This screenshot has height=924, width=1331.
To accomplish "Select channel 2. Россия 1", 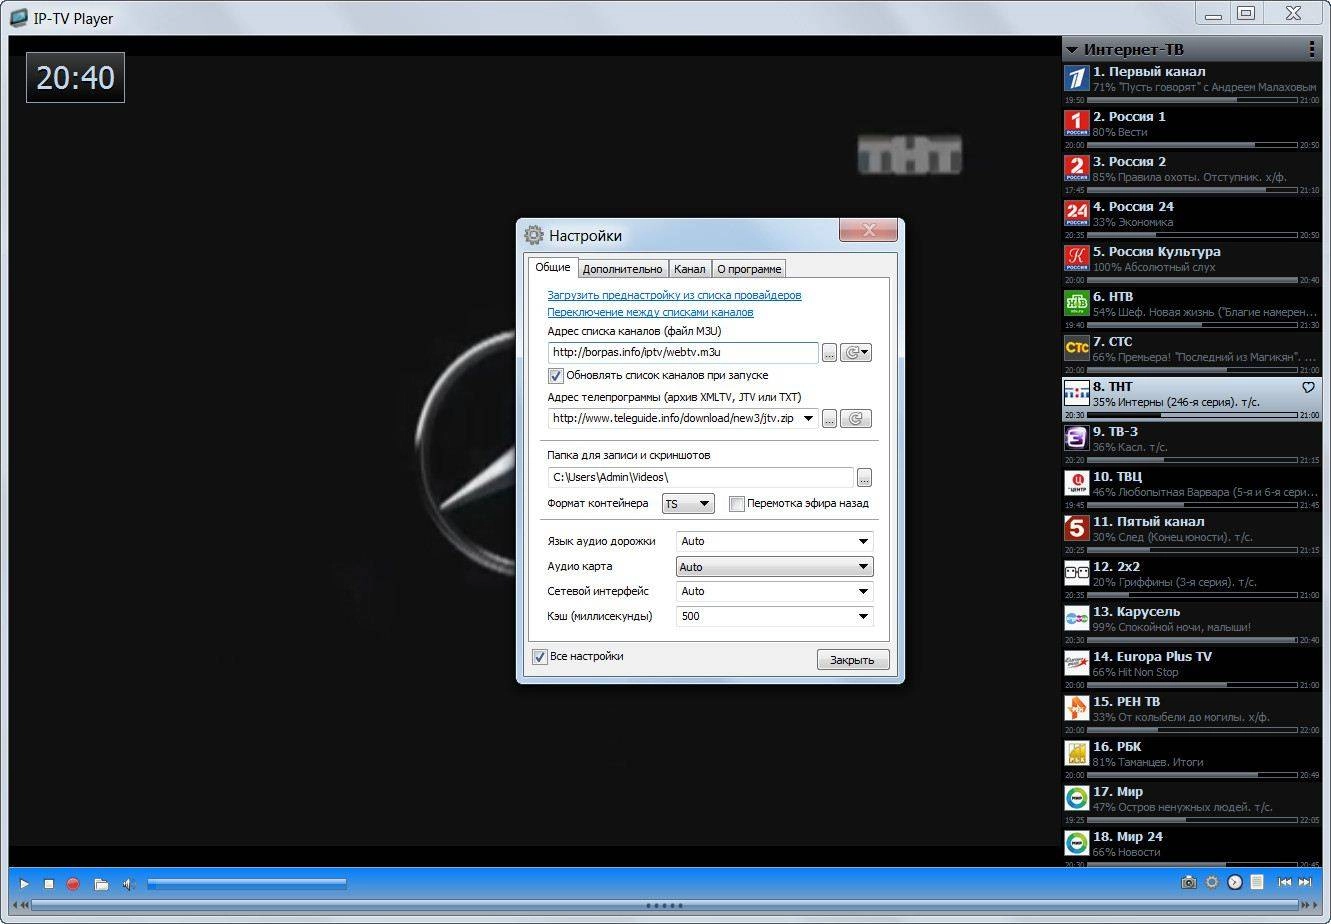I will [1192, 130].
